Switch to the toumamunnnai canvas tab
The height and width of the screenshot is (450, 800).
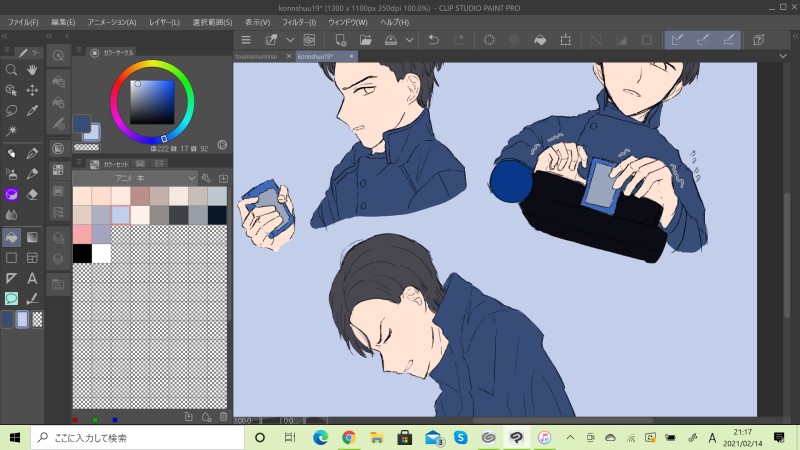click(x=257, y=57)
